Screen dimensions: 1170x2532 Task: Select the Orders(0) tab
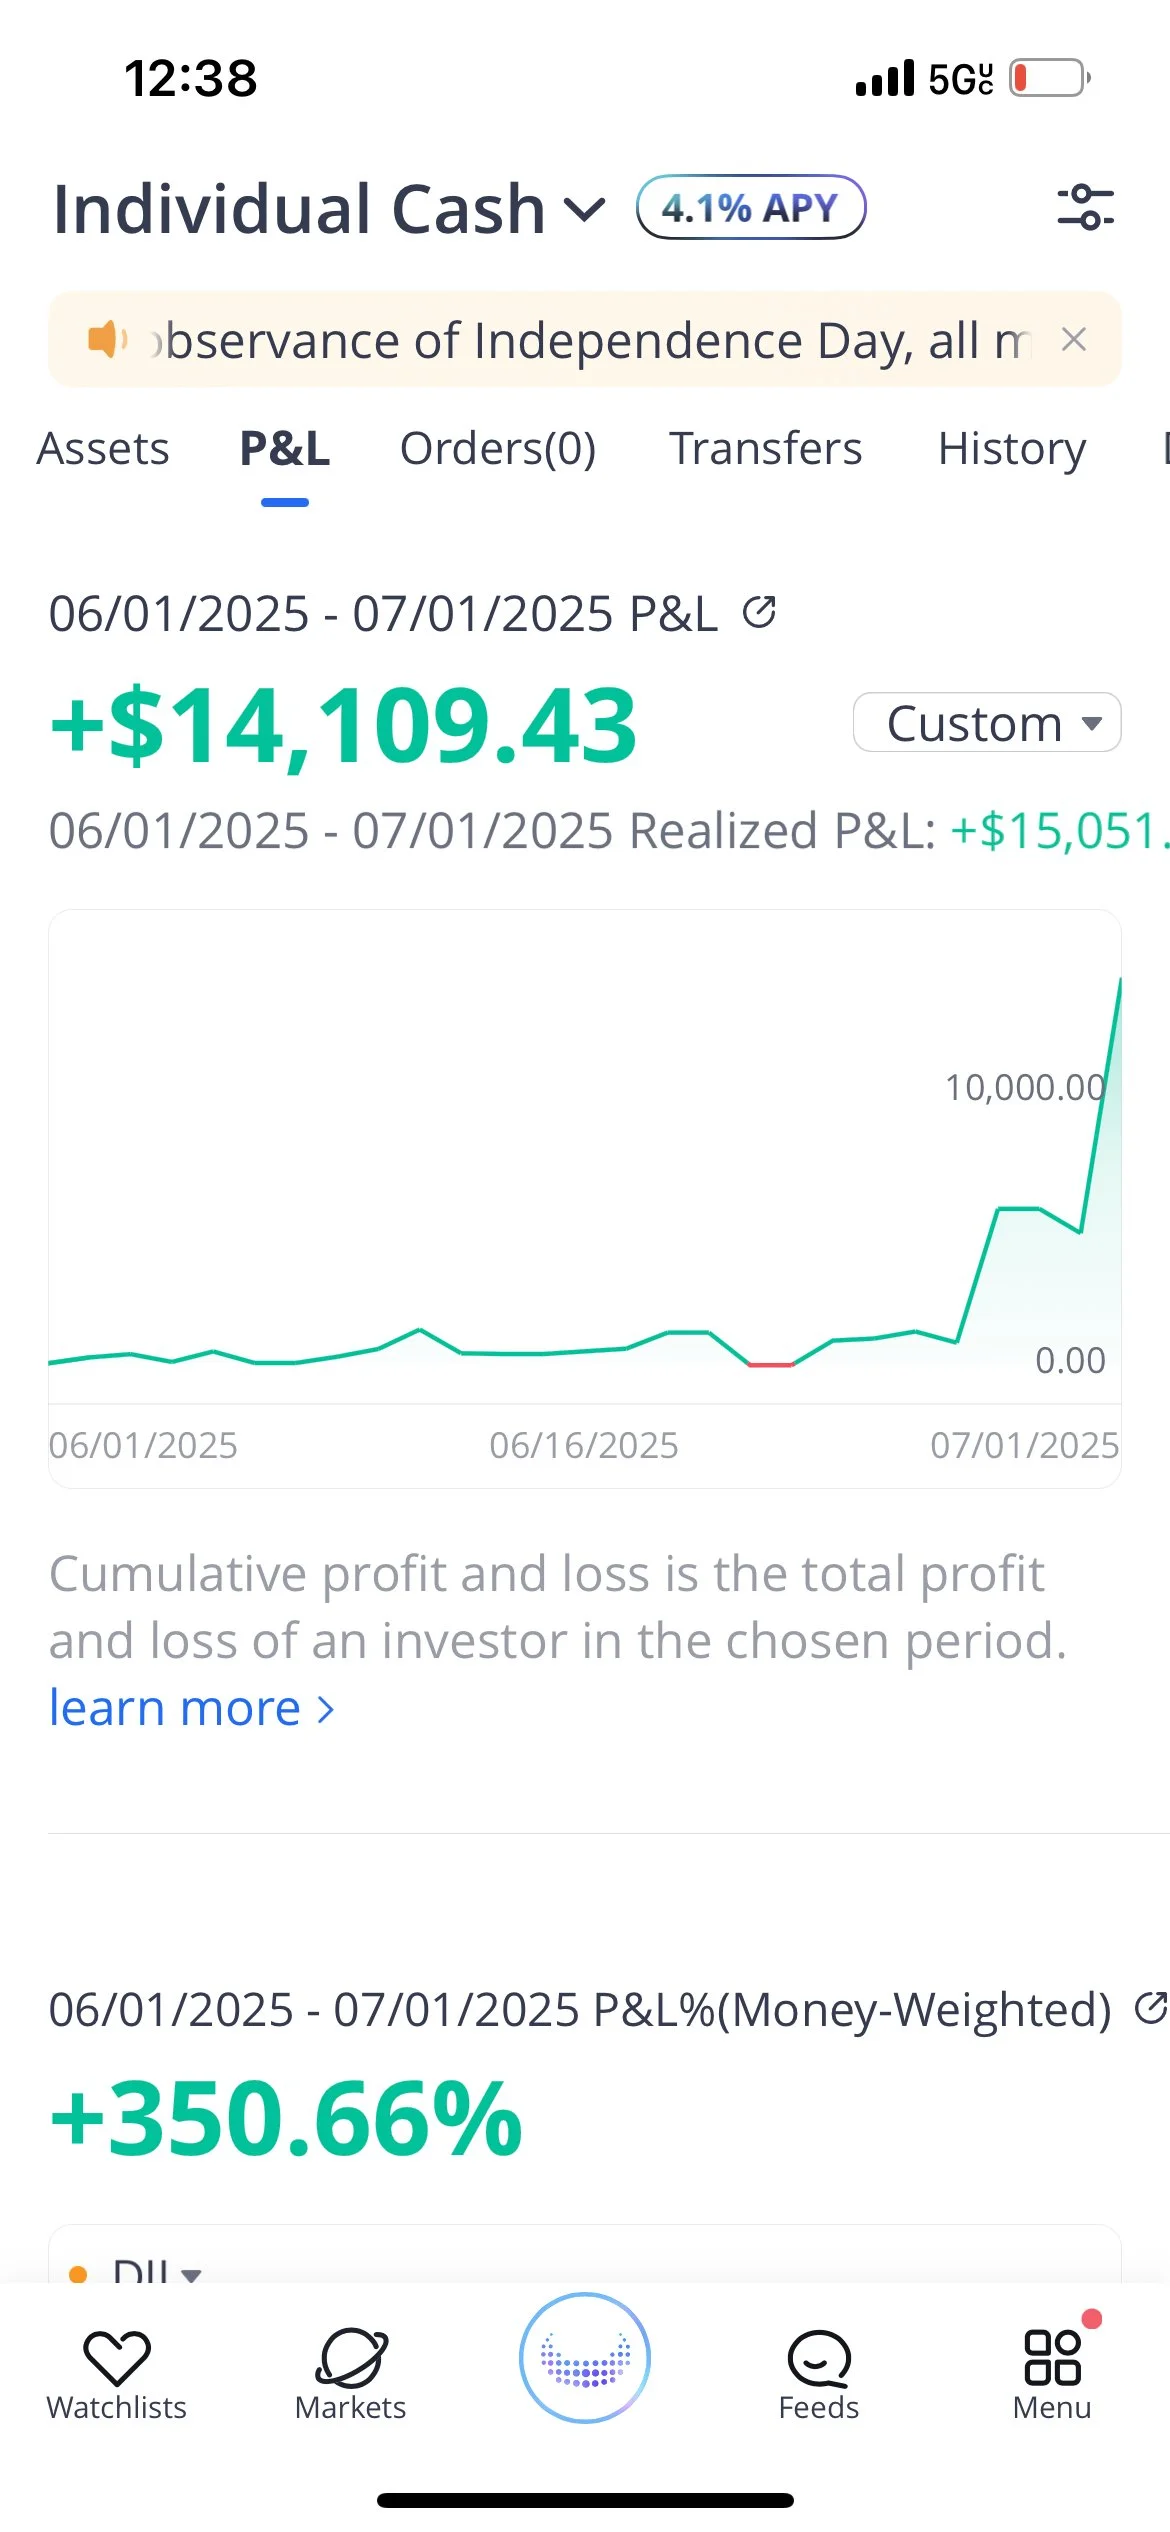click(x=498, y=448)
